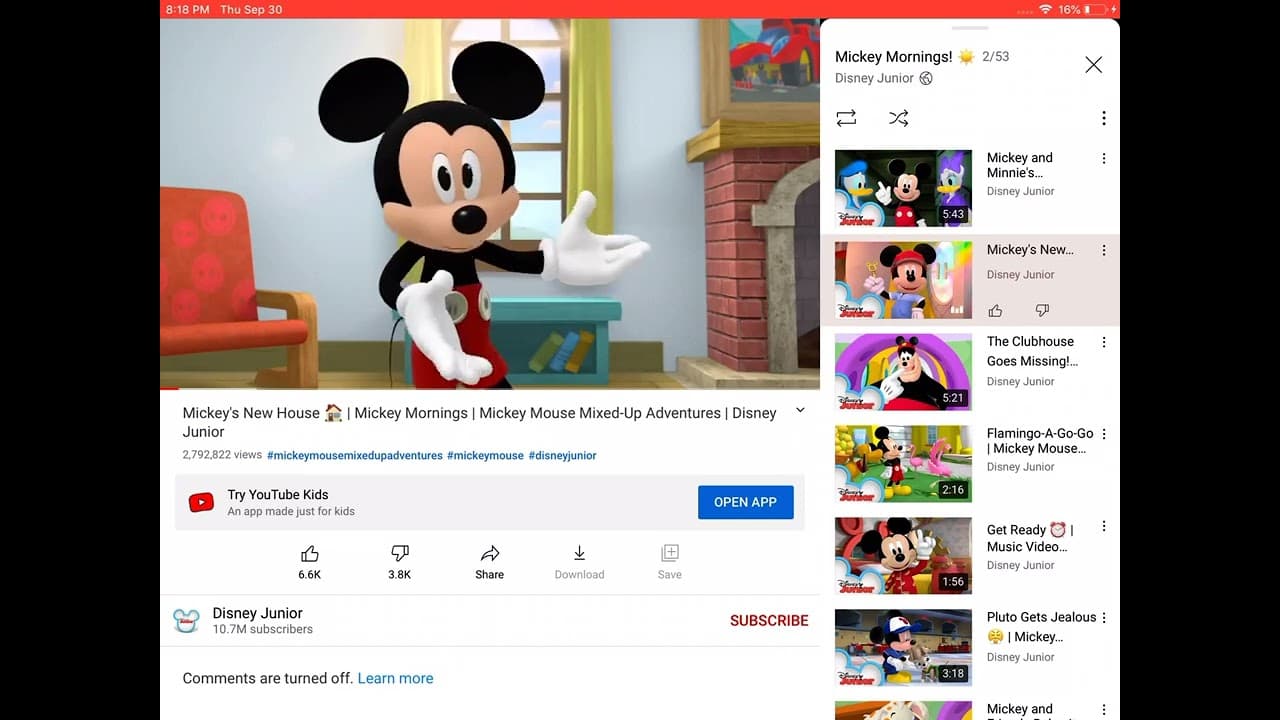
Task: Play Flamingo-A-Go-Go thumbnail
Action: coord(903,464)
